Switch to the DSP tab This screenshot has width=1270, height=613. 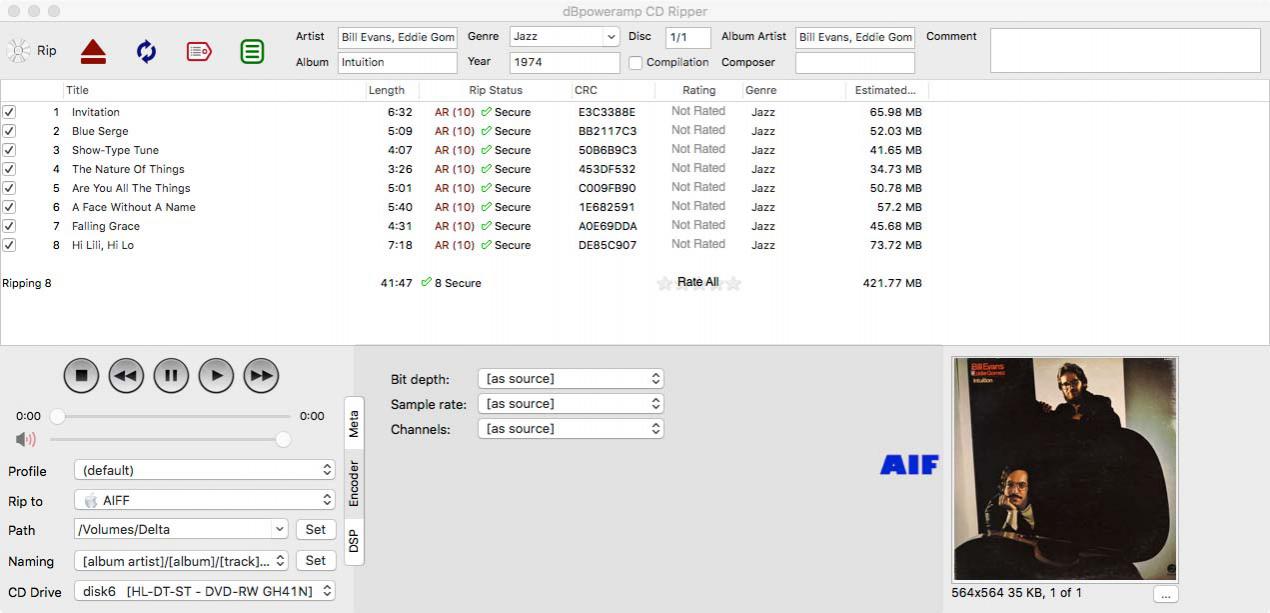[x=354, y=541]
